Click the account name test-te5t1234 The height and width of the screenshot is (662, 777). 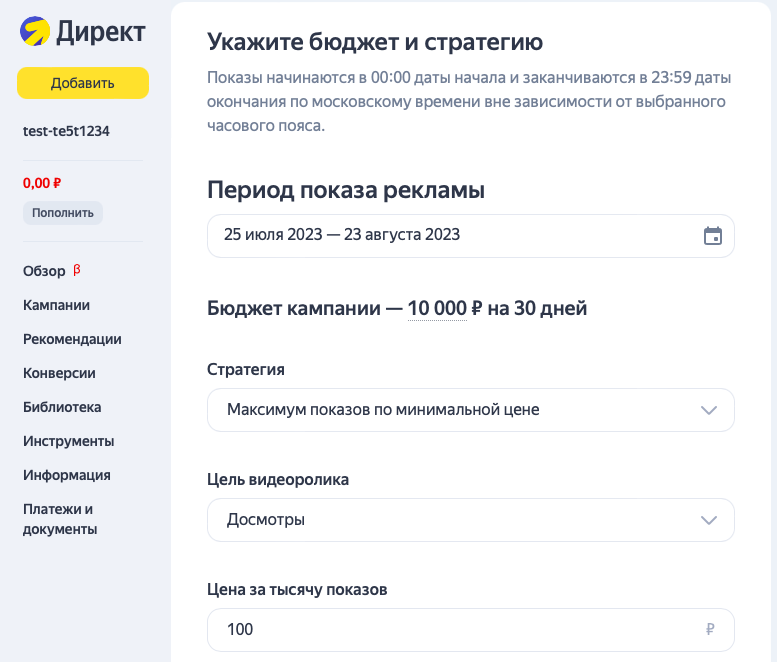click(x=66, y=131)
